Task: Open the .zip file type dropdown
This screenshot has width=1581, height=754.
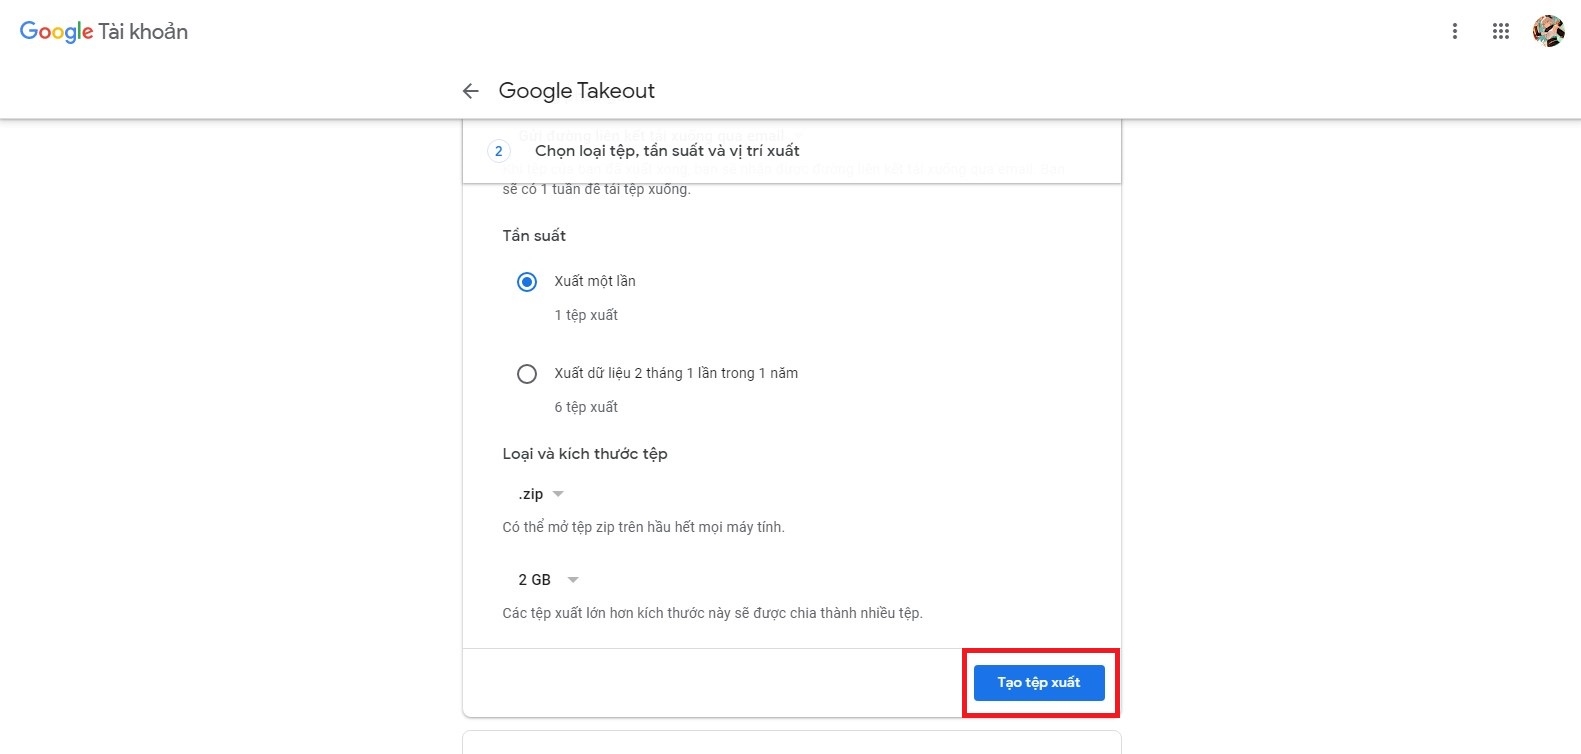Action: coord(541,494)
